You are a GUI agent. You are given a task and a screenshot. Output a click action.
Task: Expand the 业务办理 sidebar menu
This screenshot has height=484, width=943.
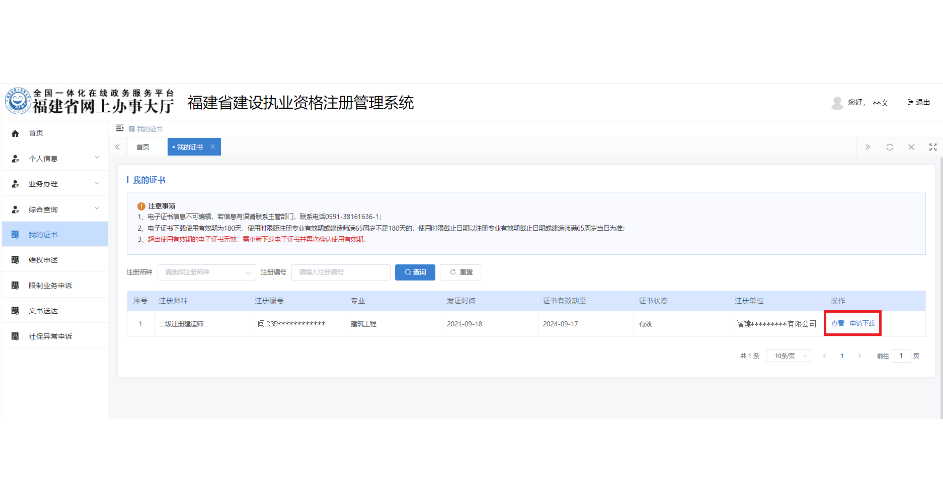[x=96, y=184]
